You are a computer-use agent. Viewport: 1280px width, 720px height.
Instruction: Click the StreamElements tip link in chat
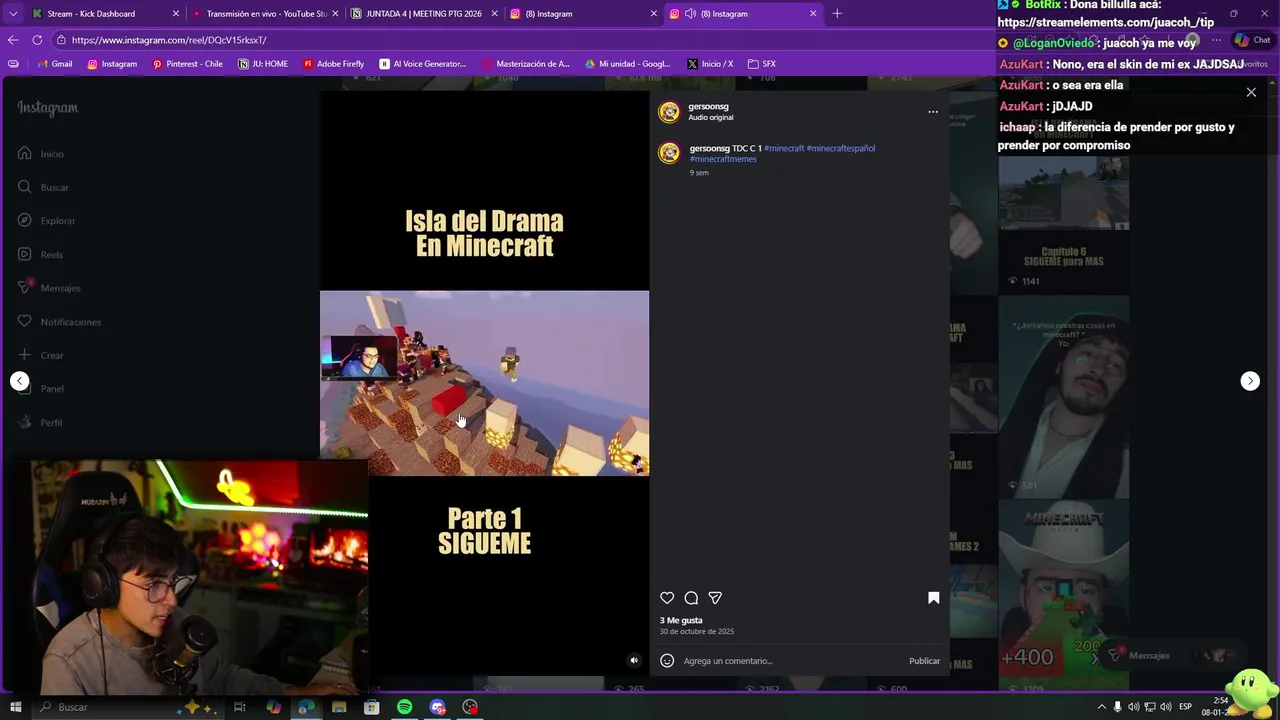[1105, 22]
